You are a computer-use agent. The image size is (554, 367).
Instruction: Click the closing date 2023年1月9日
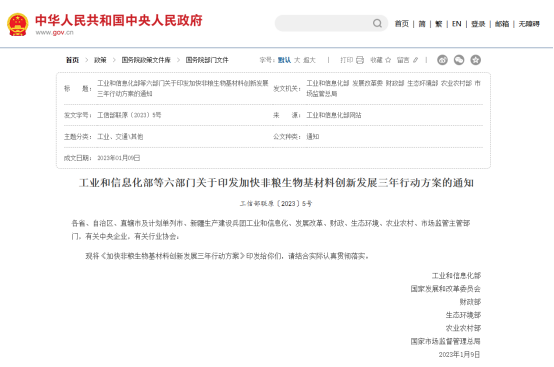pos(459,354)
